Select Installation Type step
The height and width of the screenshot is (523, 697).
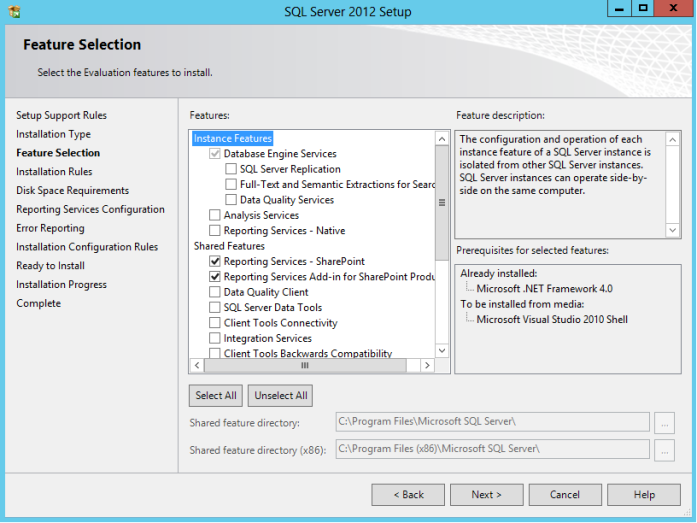click(x=53, y=134)
